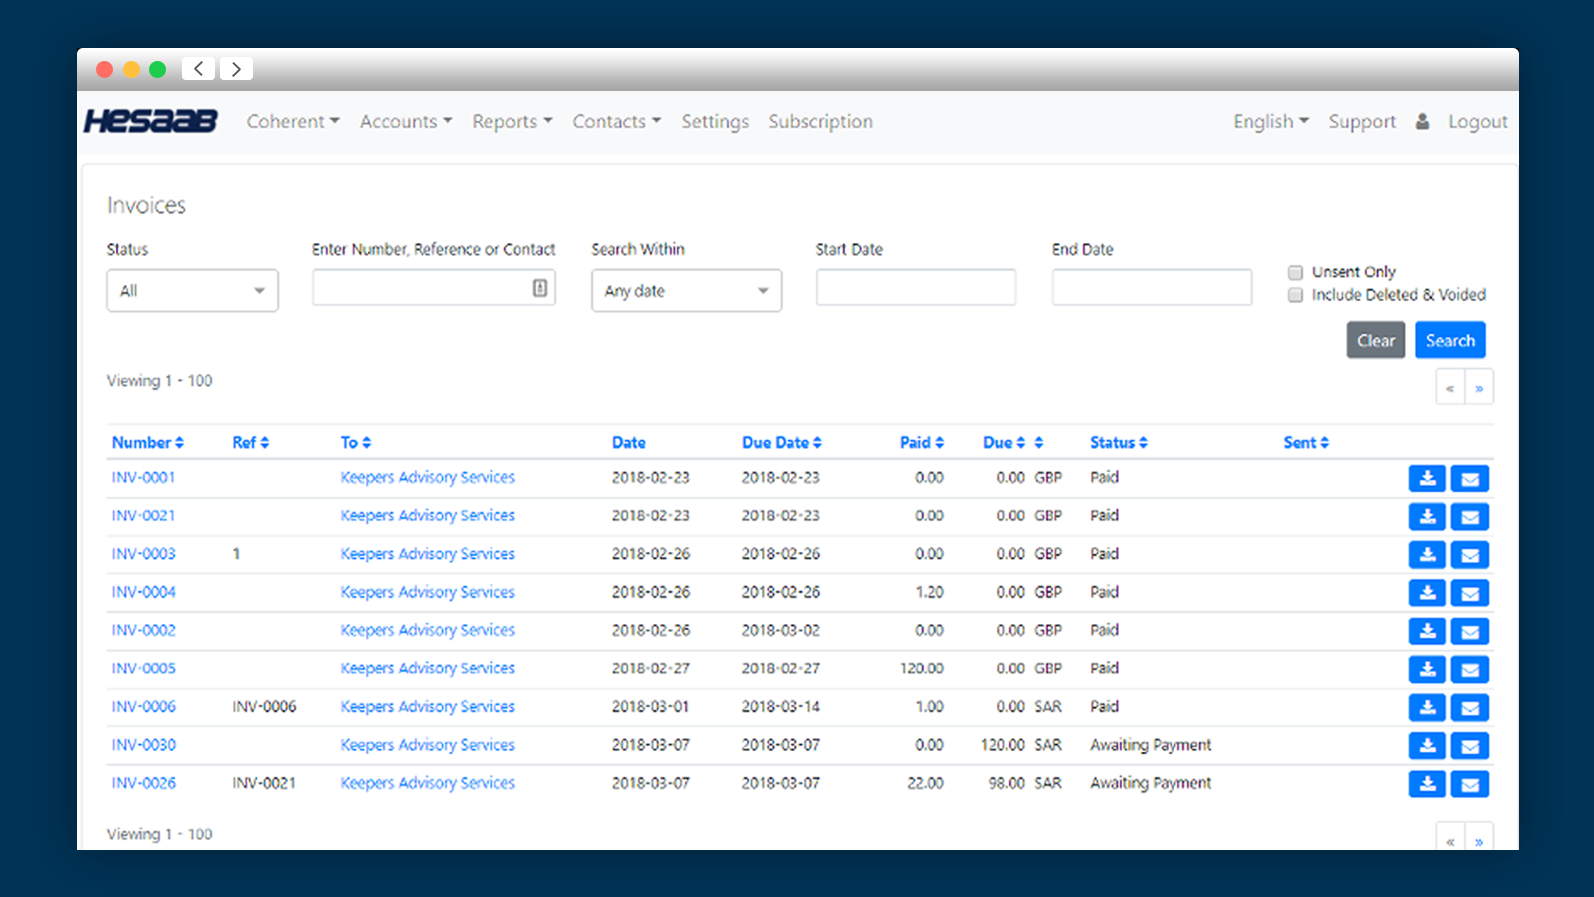Download invoice INV-0001 via download icon
The height and width of the screenshot is (897, 1594).
[x=1427, y=479]
